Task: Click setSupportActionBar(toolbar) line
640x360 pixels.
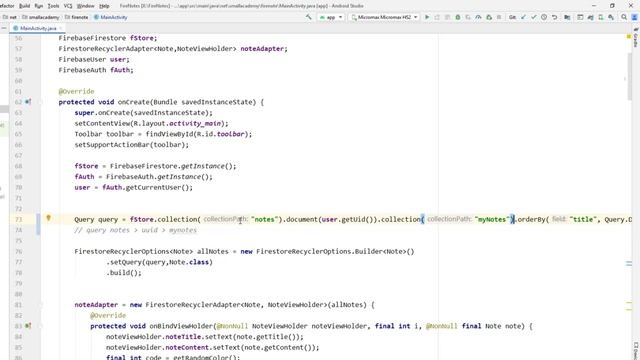Action: click(x=131, y=144)
